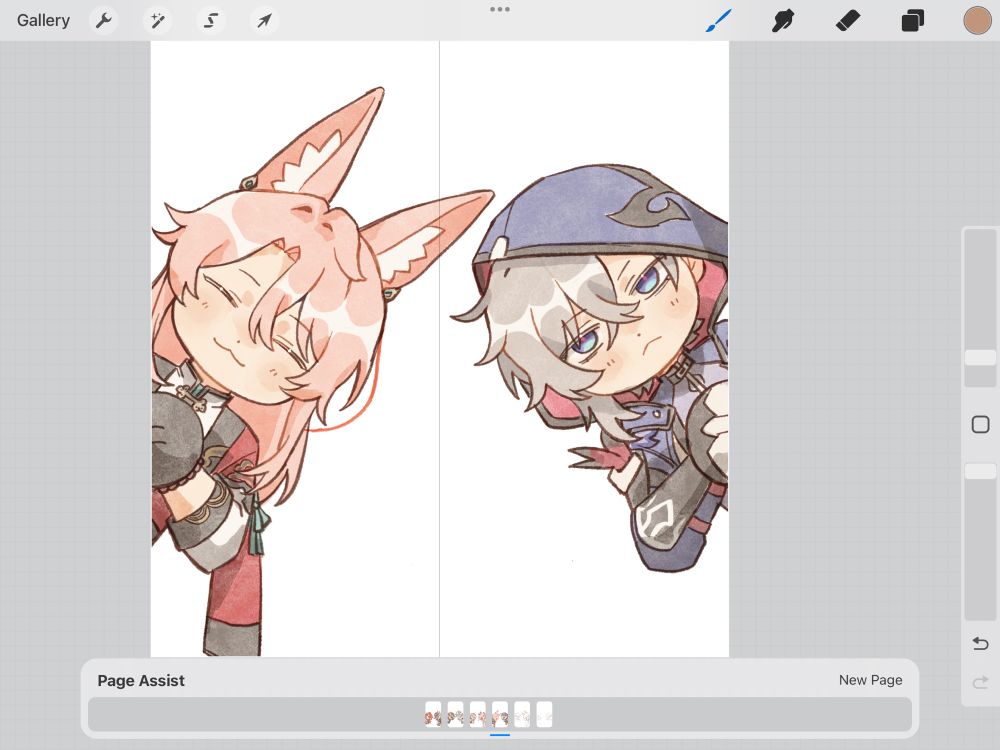This screenshot has width=1000, height=750.
Task: Activate the Transform arrow tool
Action: pyautogui.click(x=264, y=20)
